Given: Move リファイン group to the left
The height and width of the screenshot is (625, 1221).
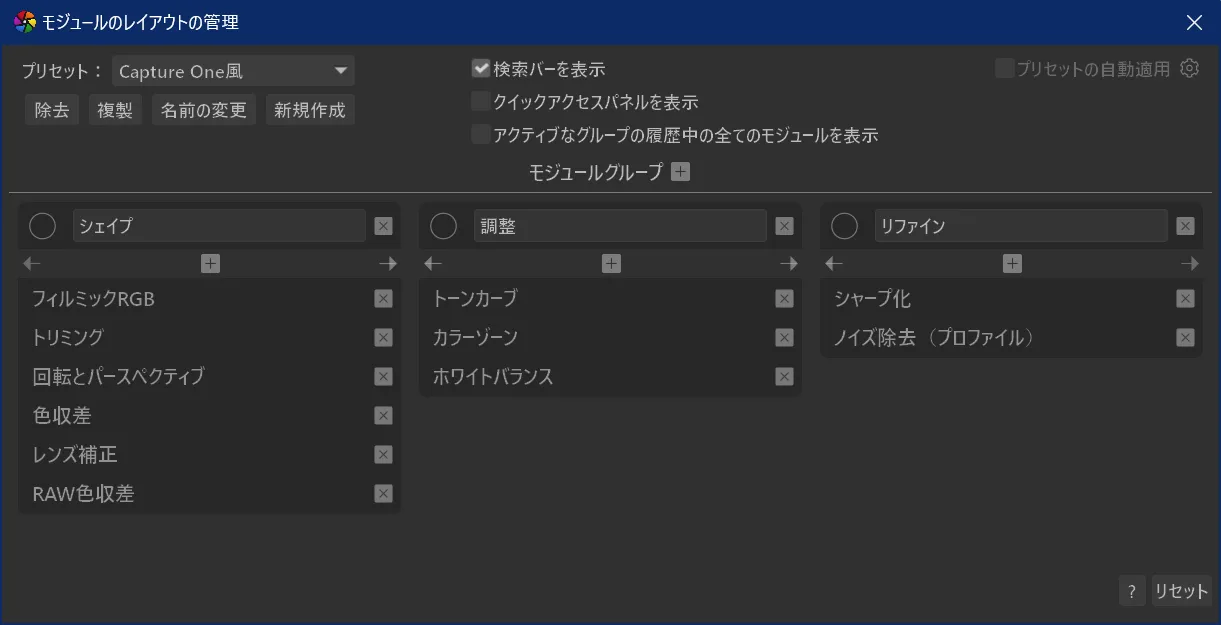Looking at the screenshot, I should (834, 264).
